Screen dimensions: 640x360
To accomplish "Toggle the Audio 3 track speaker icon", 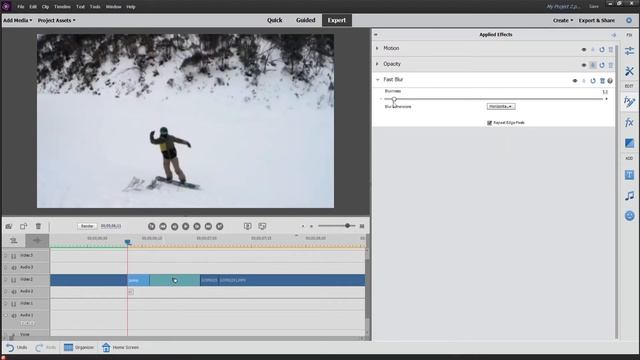I will tap(14, 268).
